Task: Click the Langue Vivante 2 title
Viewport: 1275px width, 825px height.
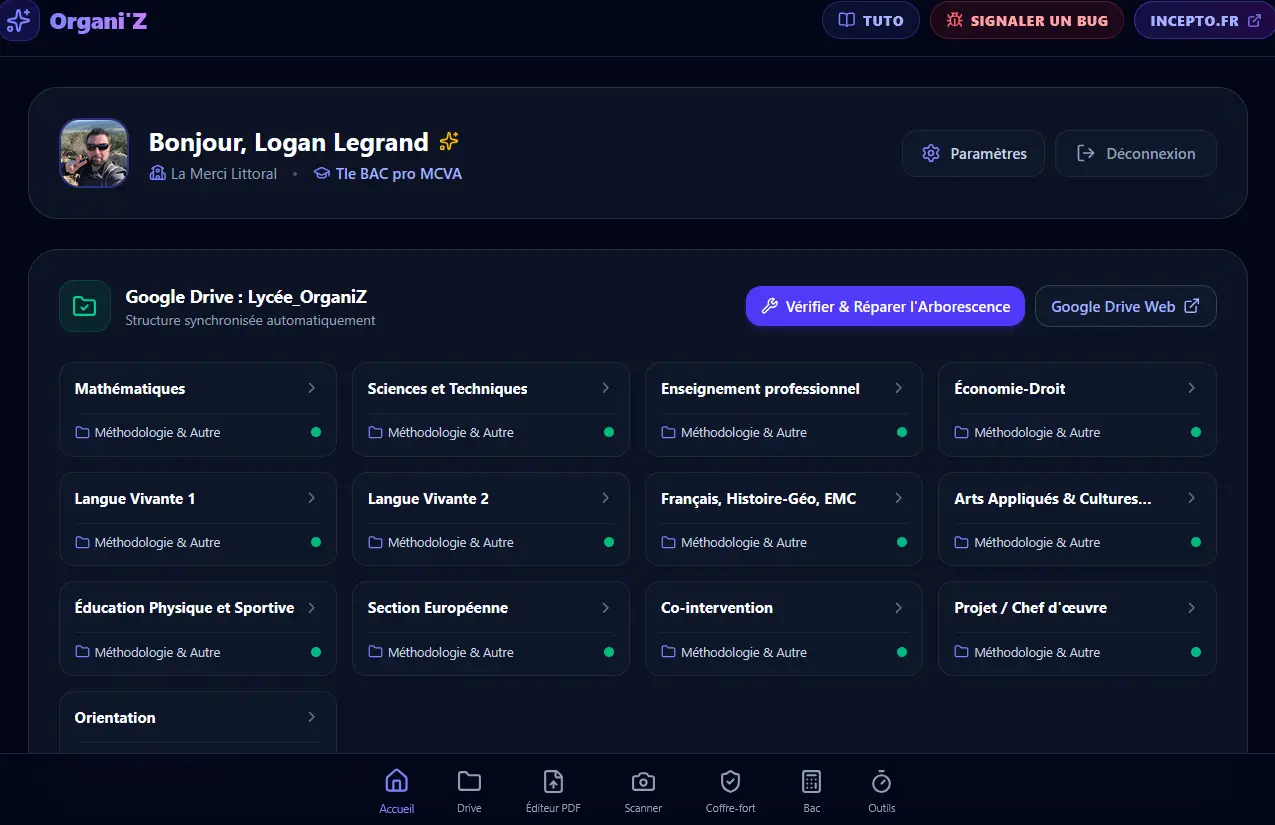Action: [428, 499]
